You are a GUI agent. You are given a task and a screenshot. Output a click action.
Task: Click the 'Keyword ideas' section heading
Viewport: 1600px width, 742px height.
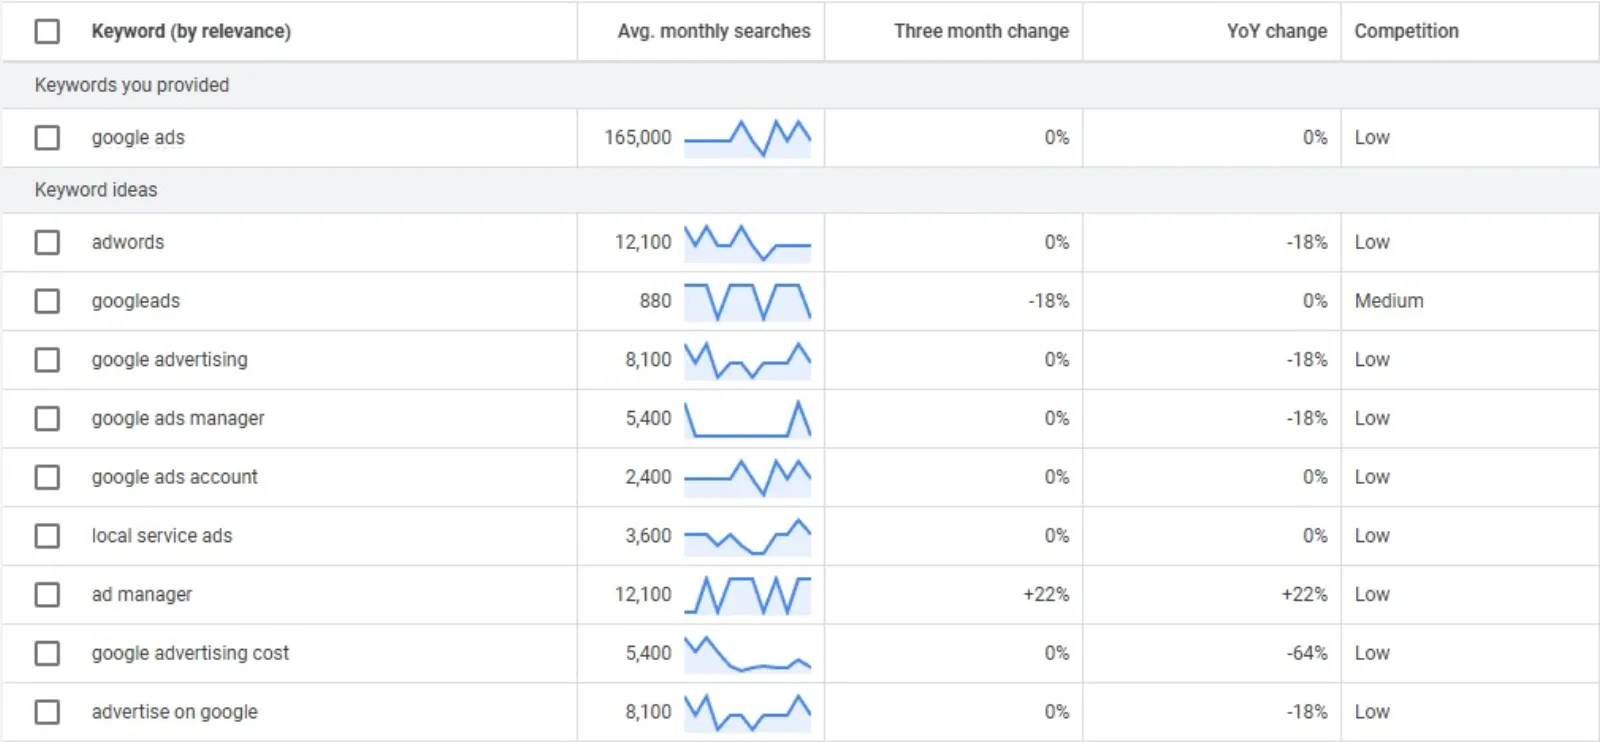tap(96, 190)
